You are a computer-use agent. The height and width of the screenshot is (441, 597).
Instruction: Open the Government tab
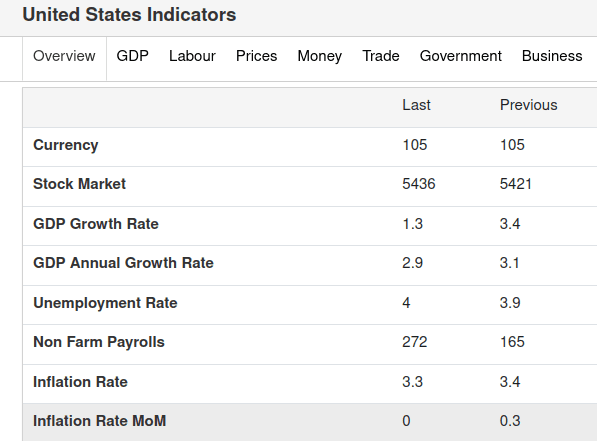point(461,56)
